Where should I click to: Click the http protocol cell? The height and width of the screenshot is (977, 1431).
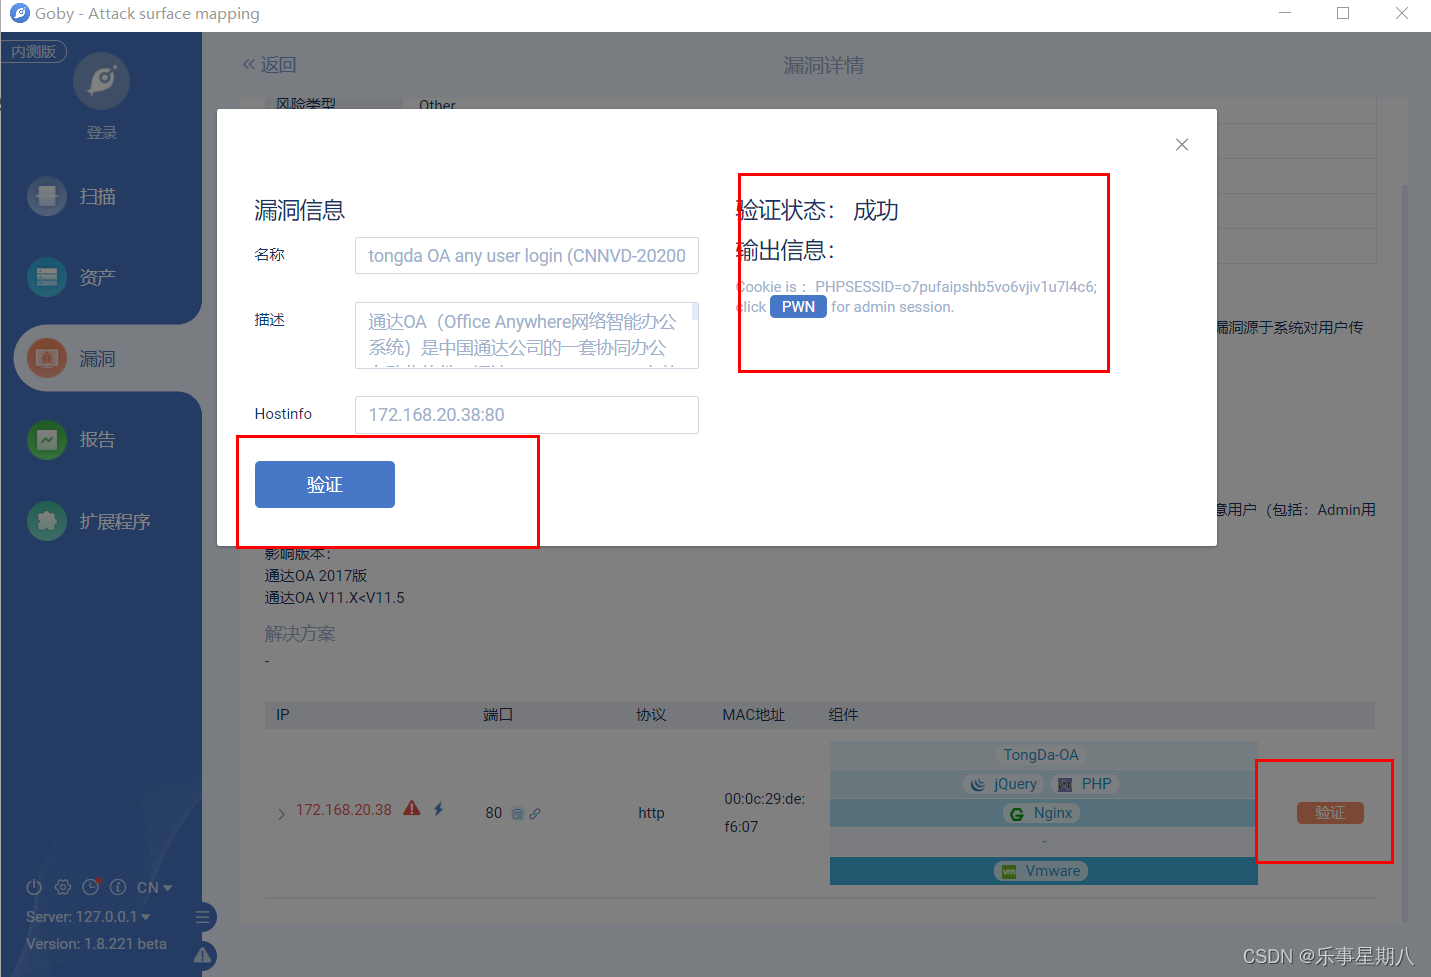[x=651, y=813]
